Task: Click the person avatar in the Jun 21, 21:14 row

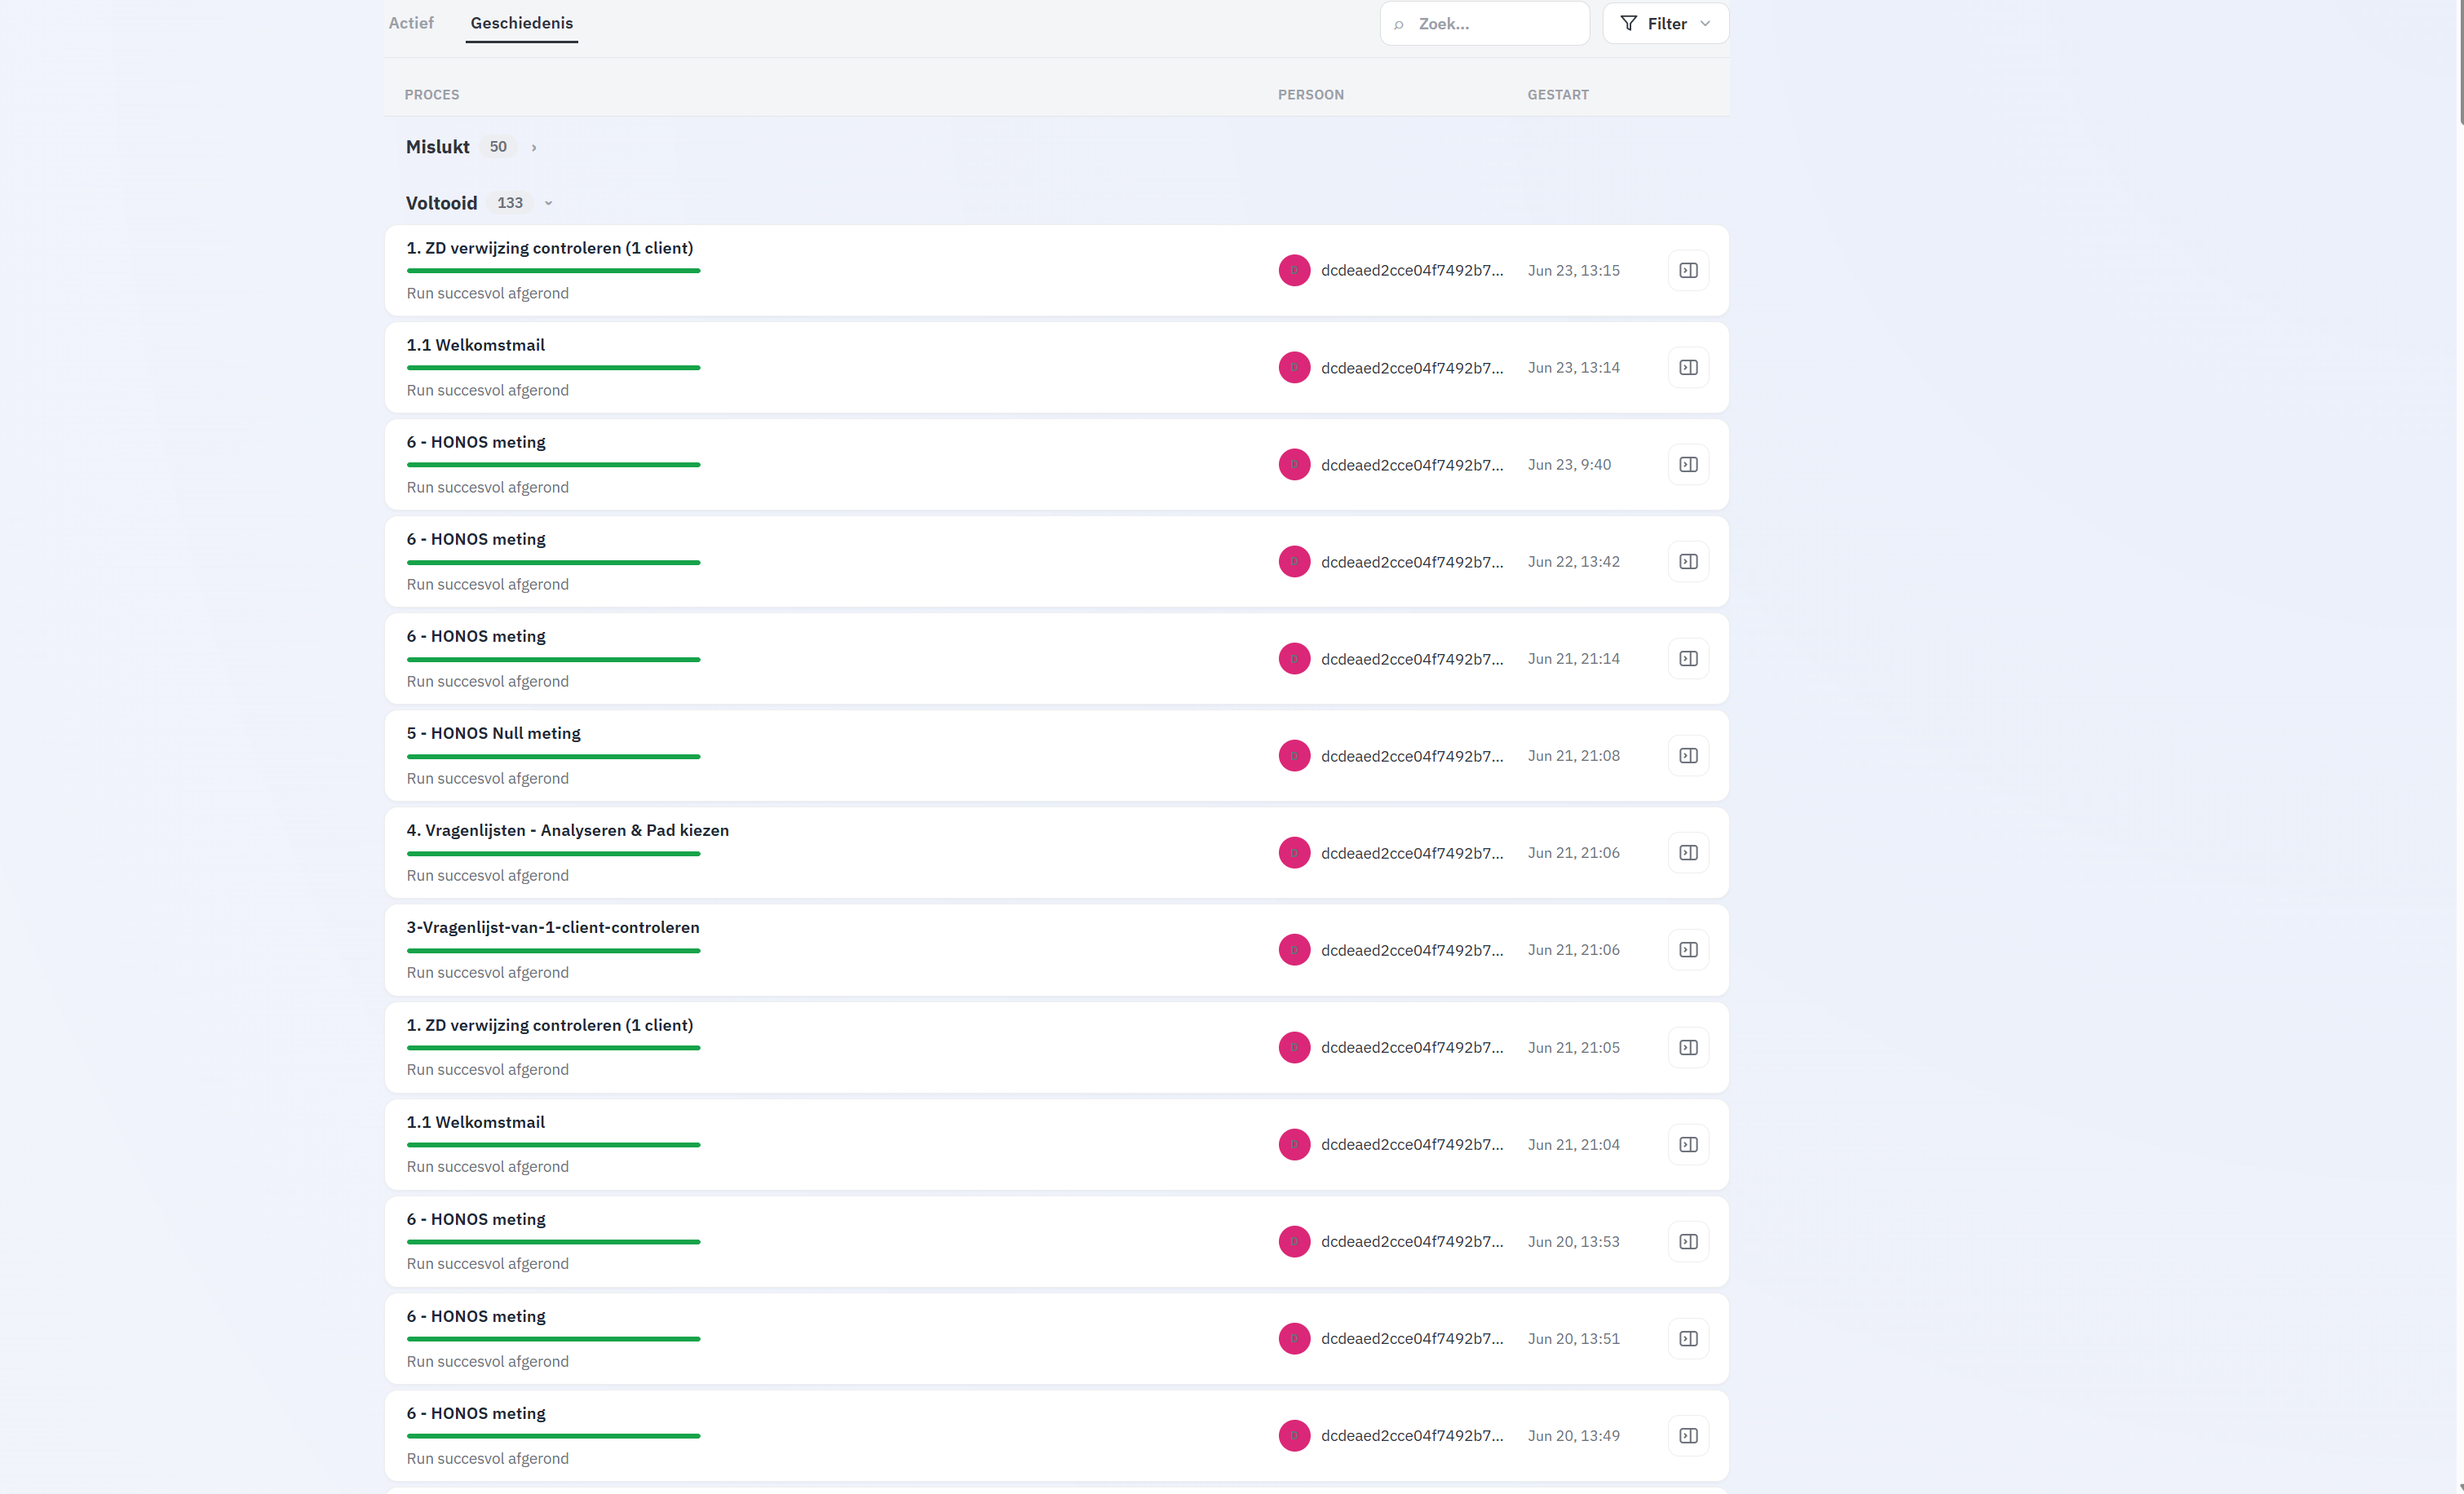Action: click(x=1294, y=658)
